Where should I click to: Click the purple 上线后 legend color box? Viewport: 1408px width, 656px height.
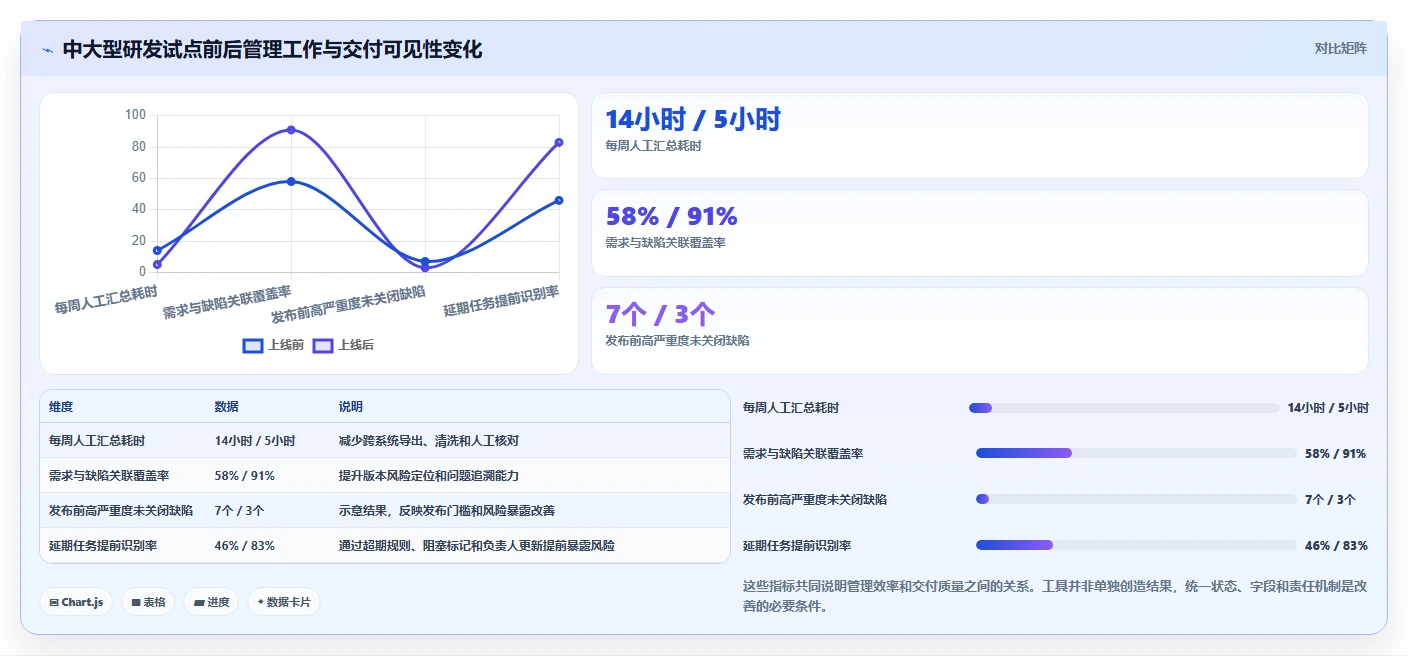tap(323, 345)
